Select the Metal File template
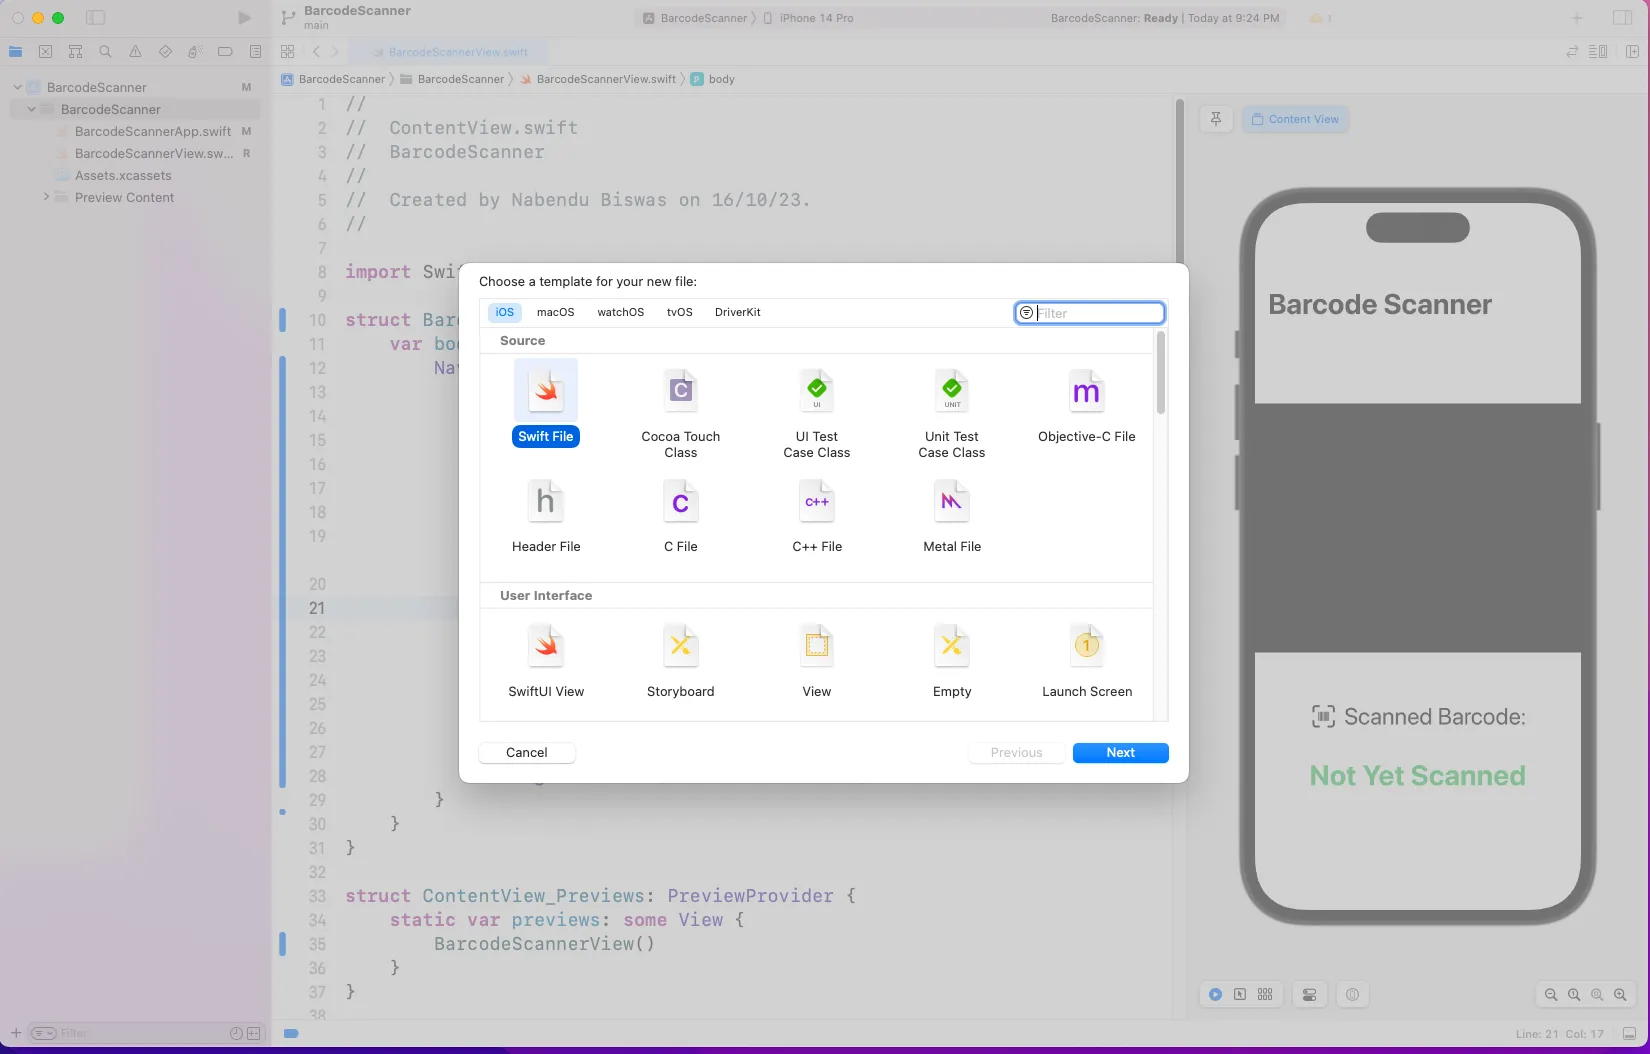 tap(952, 516)
